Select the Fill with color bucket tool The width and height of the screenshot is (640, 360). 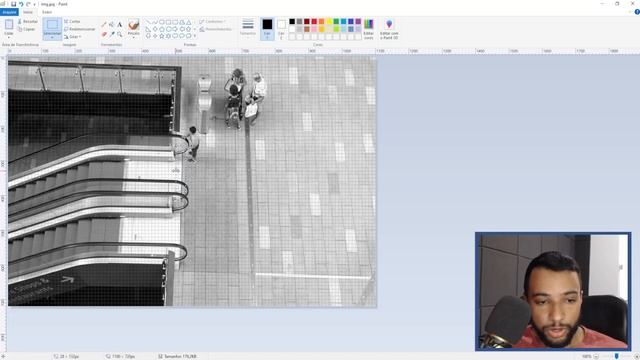[111, 24]
